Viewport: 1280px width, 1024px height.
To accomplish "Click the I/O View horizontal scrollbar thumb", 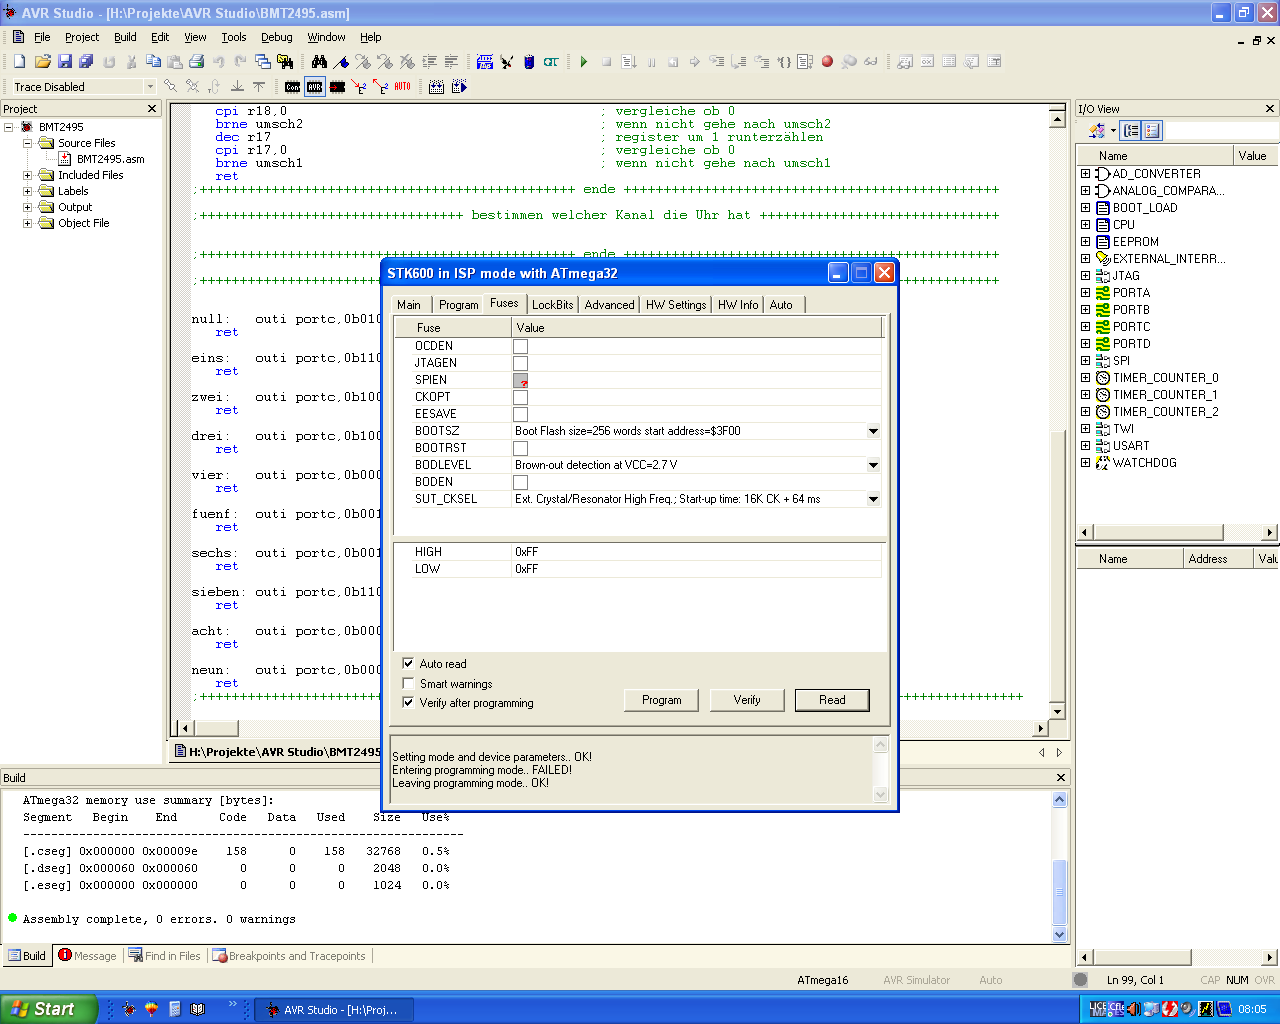I will point(1158,532).
